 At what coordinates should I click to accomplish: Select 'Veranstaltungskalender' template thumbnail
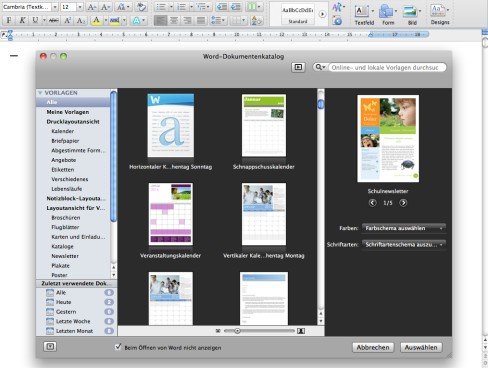[x=170, y=214]
